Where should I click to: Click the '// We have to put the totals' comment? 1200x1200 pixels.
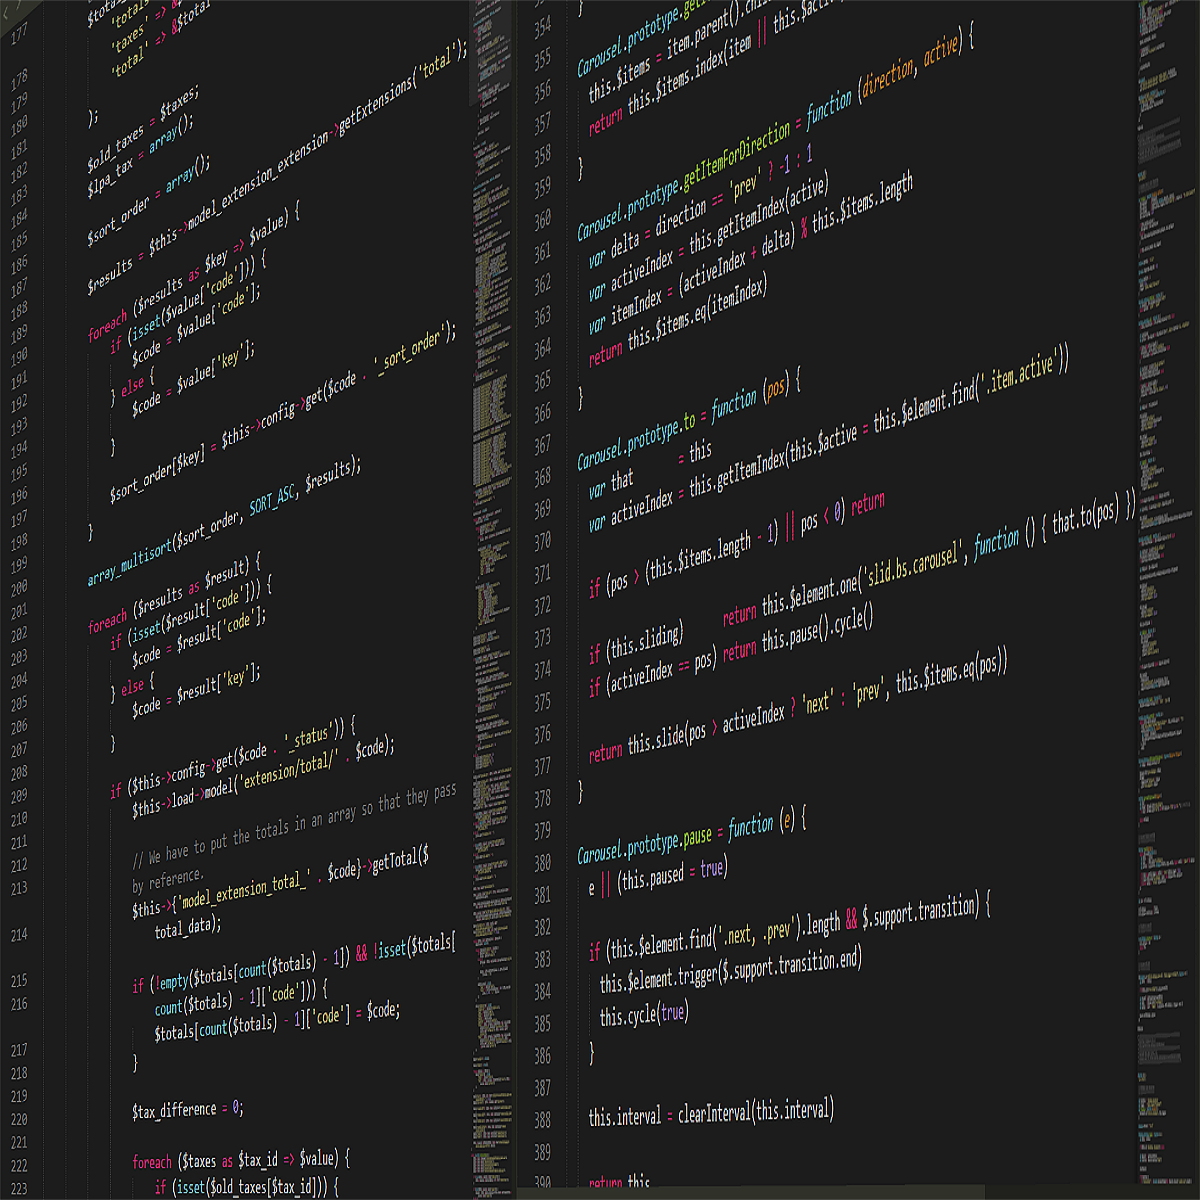coord(294,825)
